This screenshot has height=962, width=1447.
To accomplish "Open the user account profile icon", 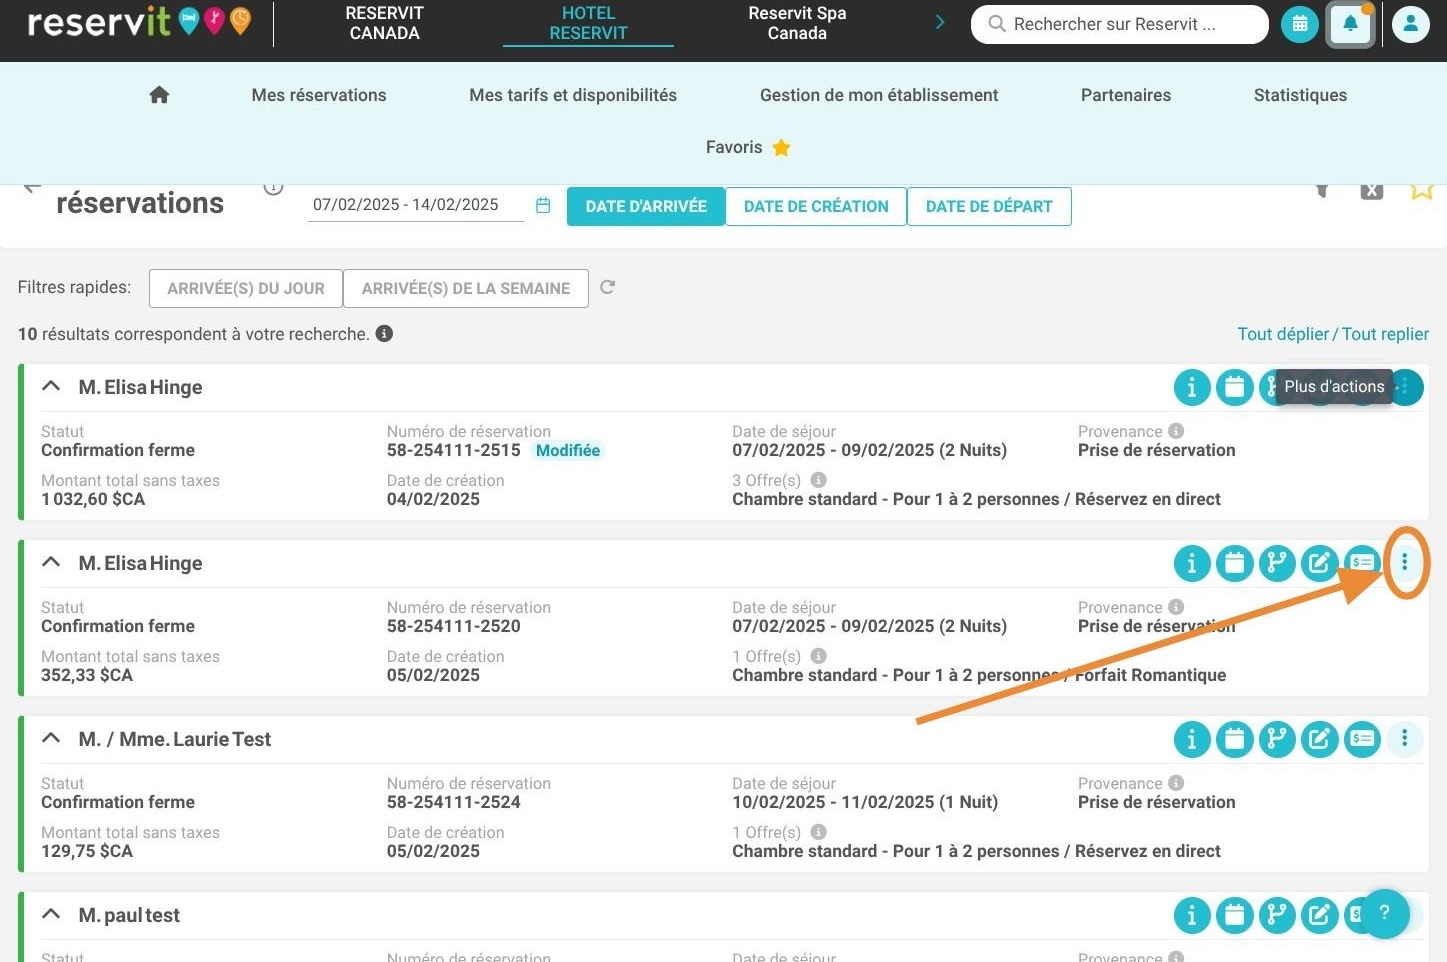I will click(x=1410, y=24).
